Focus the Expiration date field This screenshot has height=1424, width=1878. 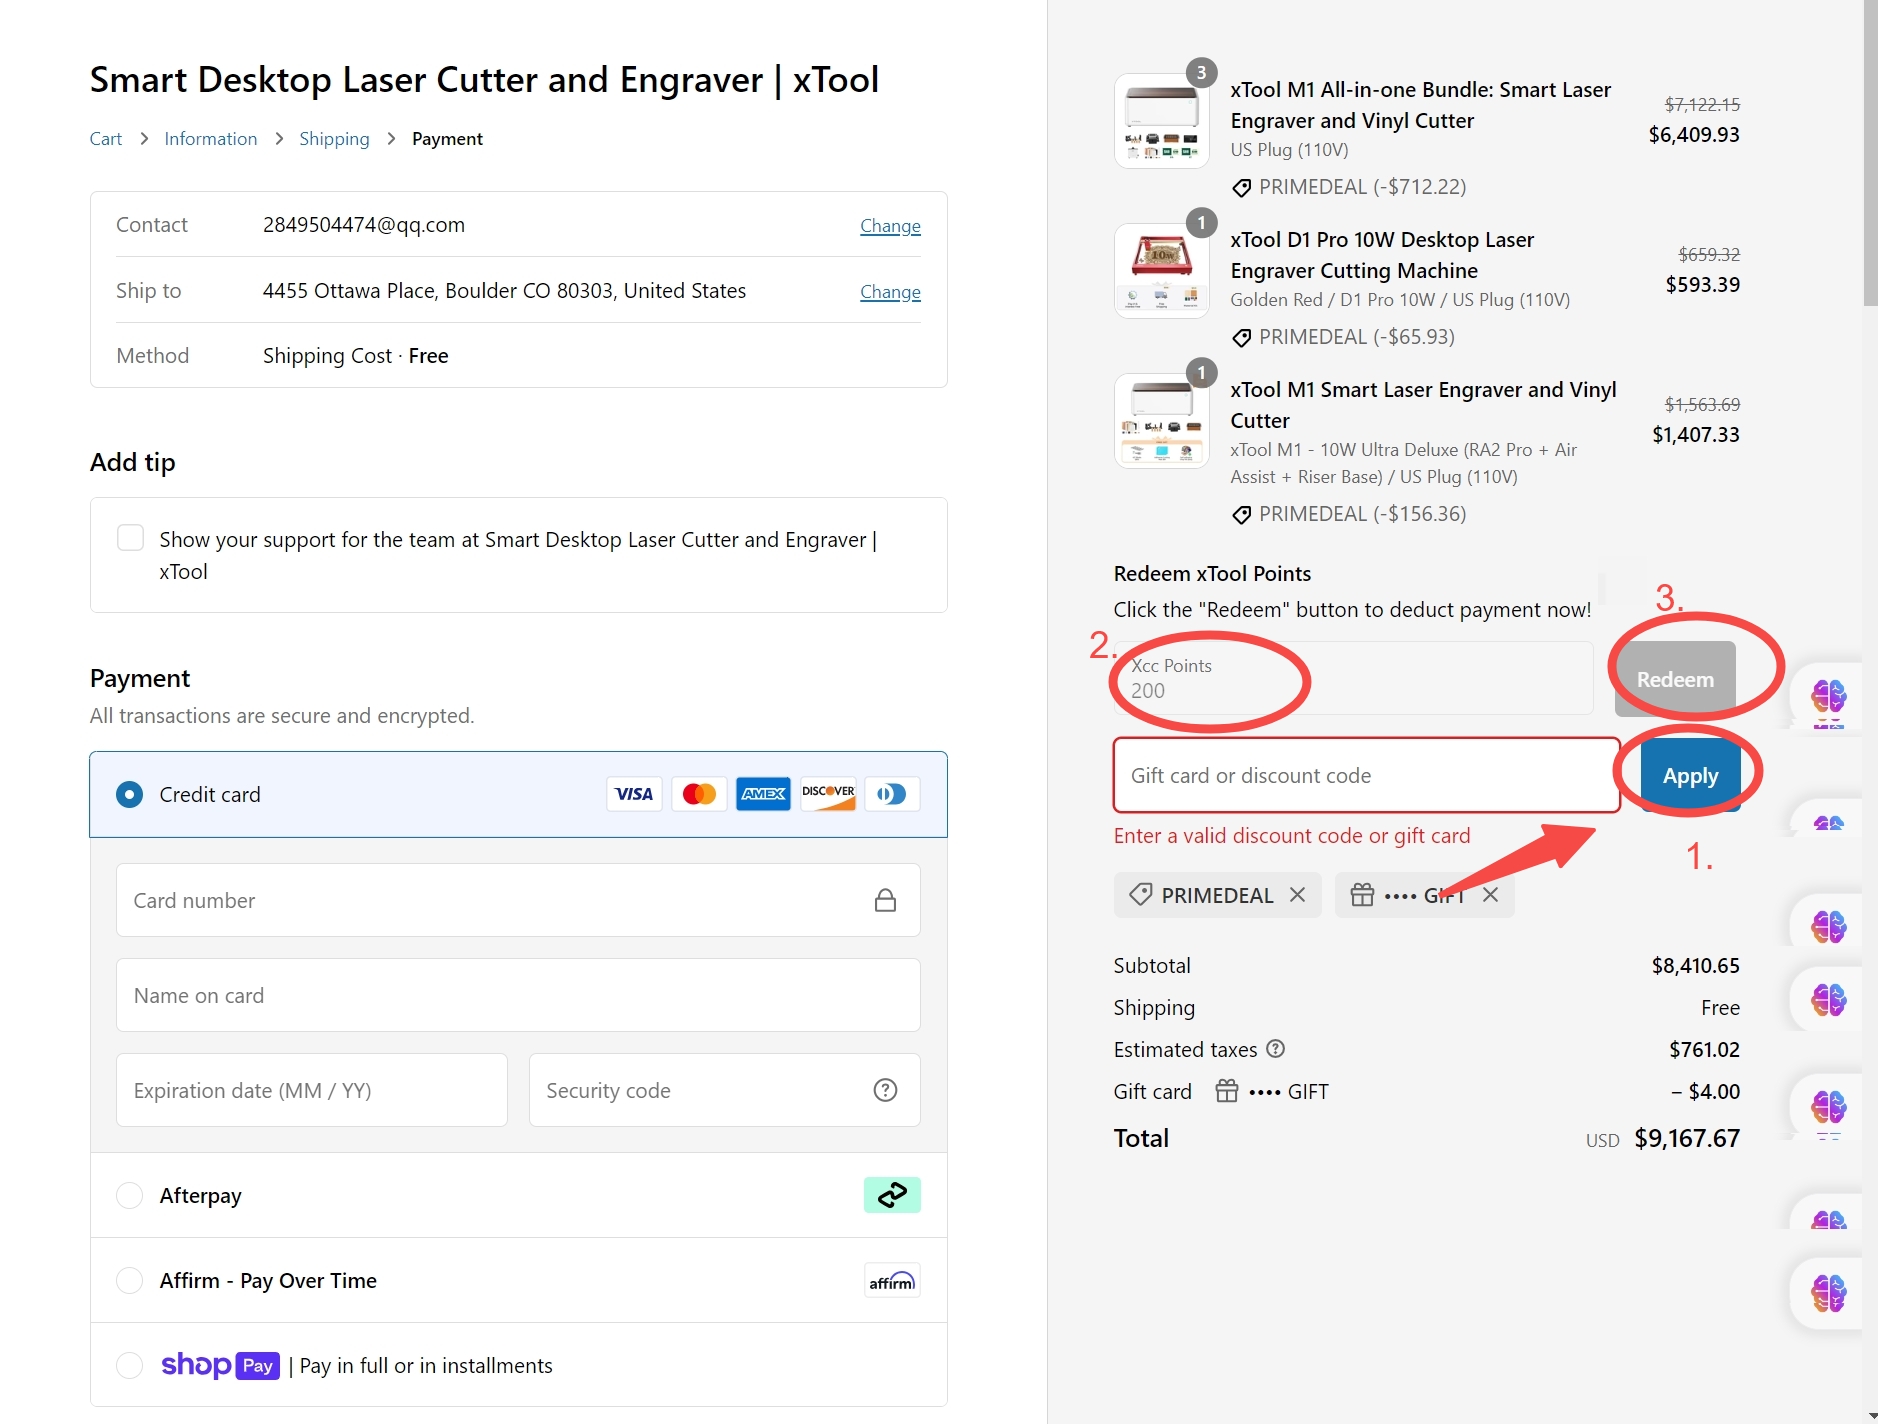(312, 1090)
